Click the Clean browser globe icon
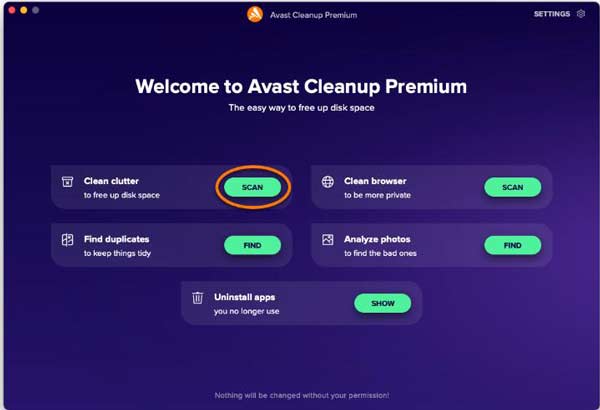600x410 pixels. (x=328, y=181)
